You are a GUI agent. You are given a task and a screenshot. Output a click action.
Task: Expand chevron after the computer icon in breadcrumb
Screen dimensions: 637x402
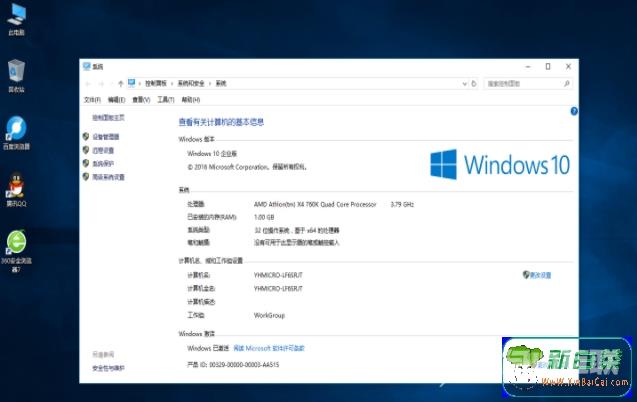click(x=140, y=84)
